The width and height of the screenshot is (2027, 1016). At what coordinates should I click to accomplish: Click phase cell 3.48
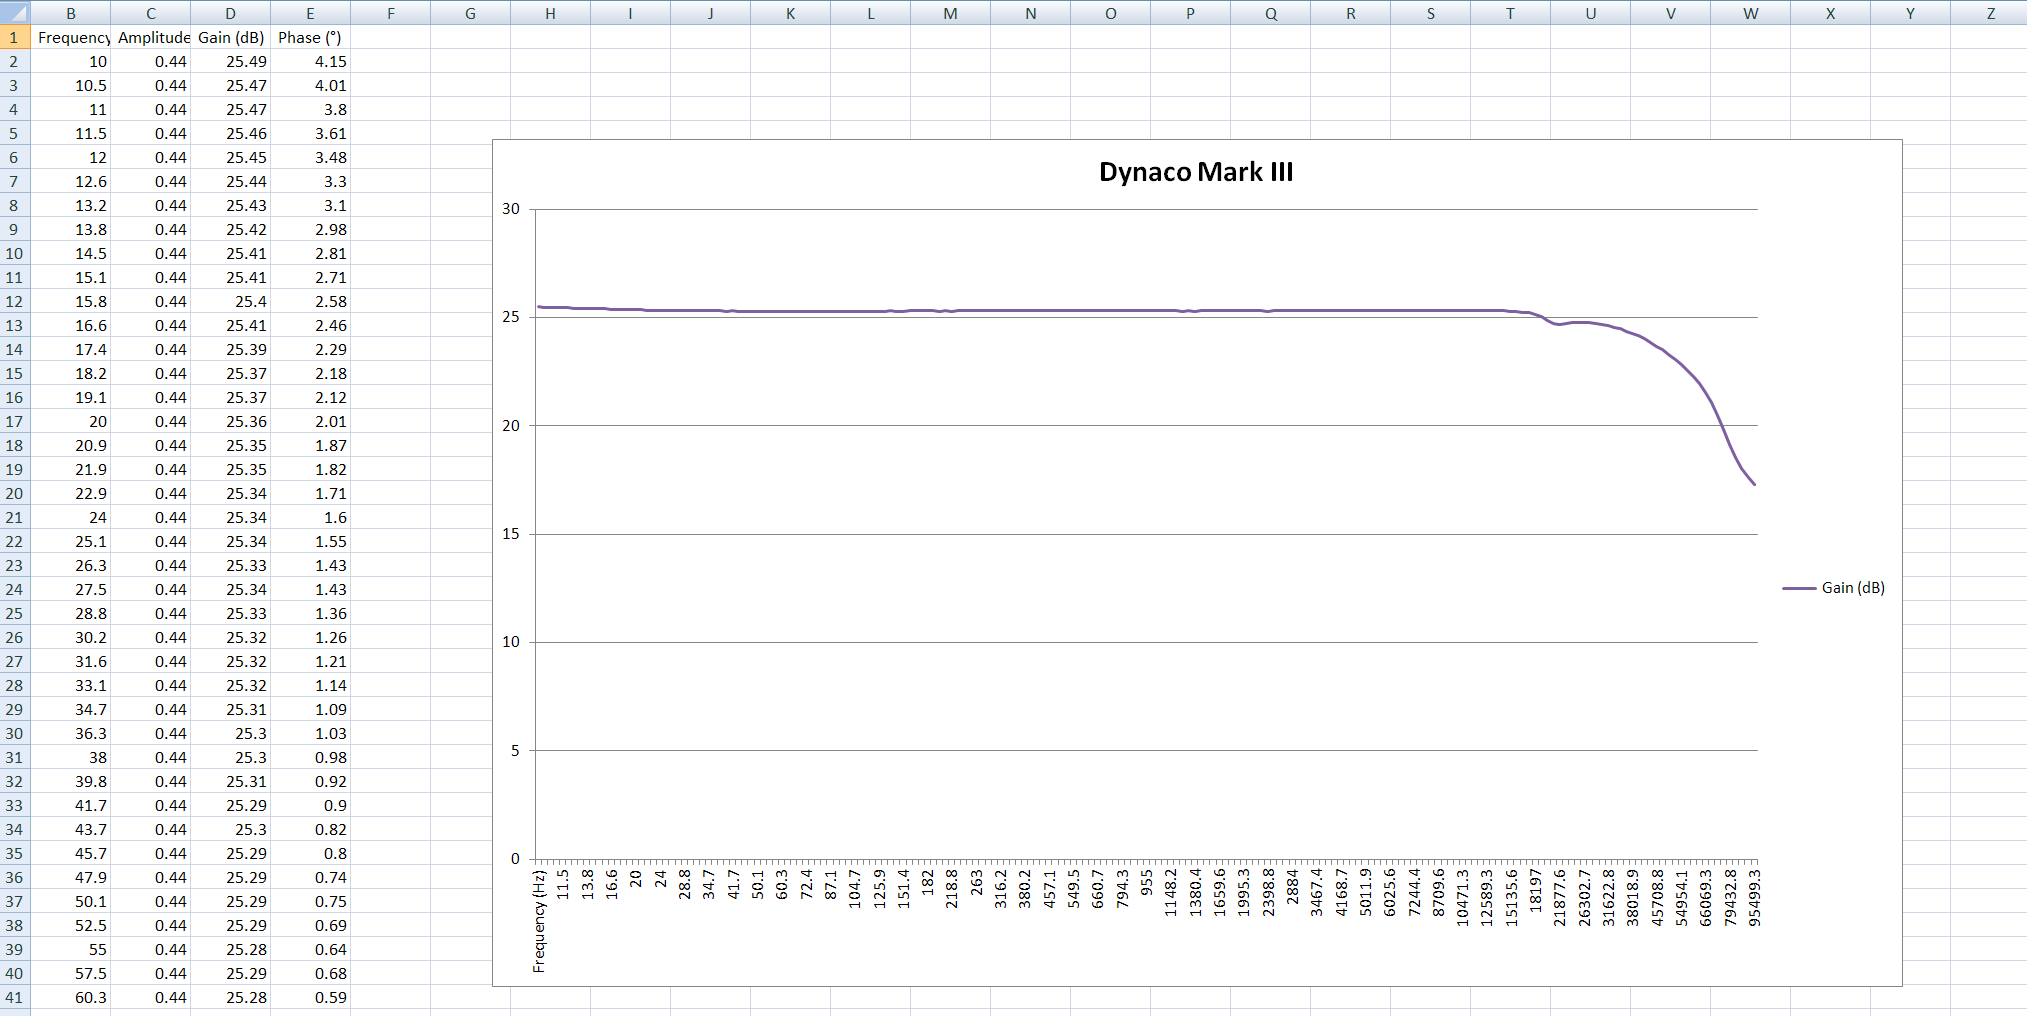coord(311,157)
